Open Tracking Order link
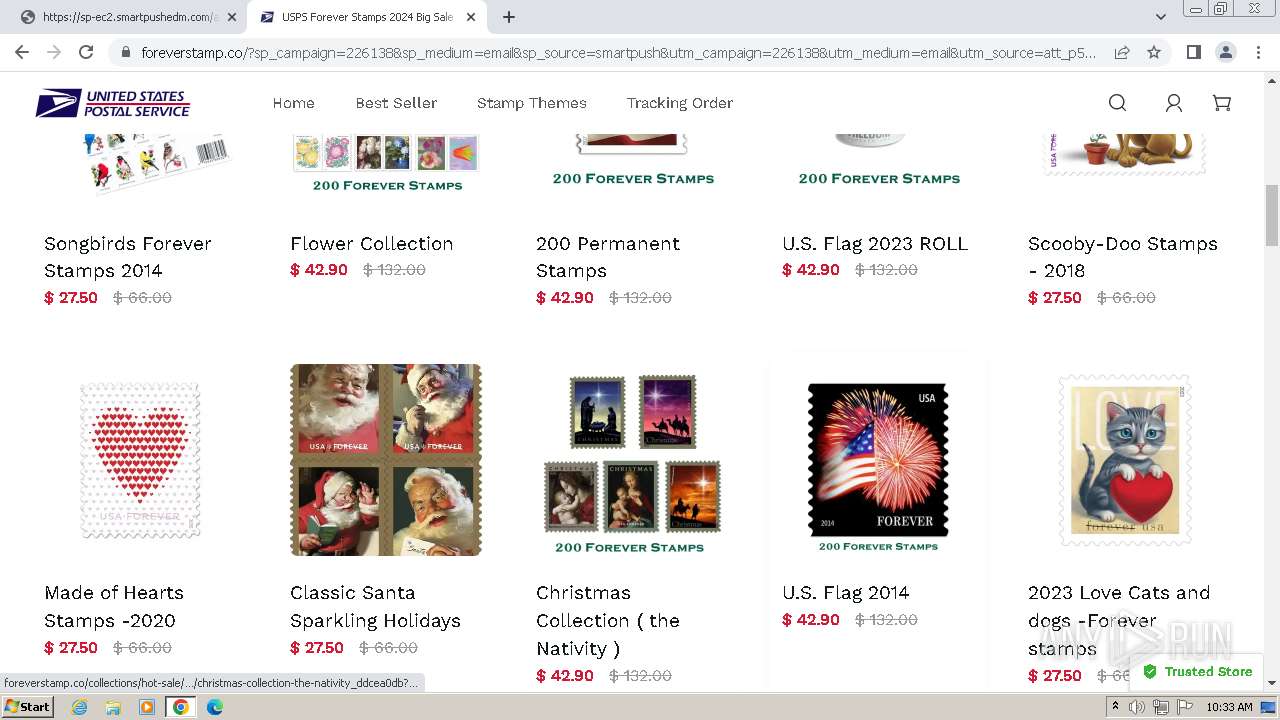Image resolution: width=1280 pixels, height=720 pixels. point(680,103)
